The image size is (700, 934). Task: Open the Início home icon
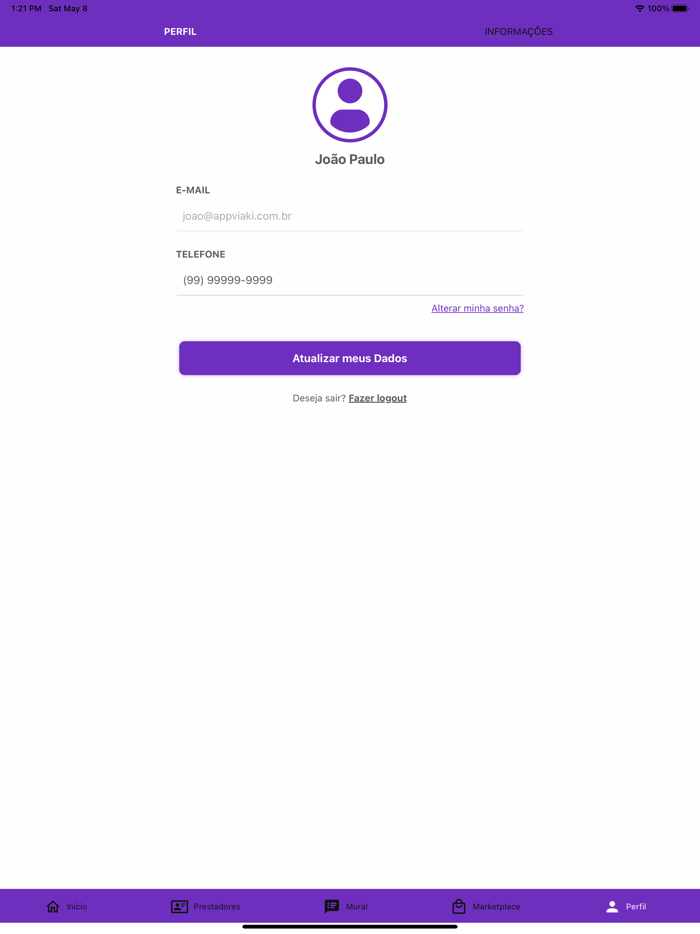point(51,906)
